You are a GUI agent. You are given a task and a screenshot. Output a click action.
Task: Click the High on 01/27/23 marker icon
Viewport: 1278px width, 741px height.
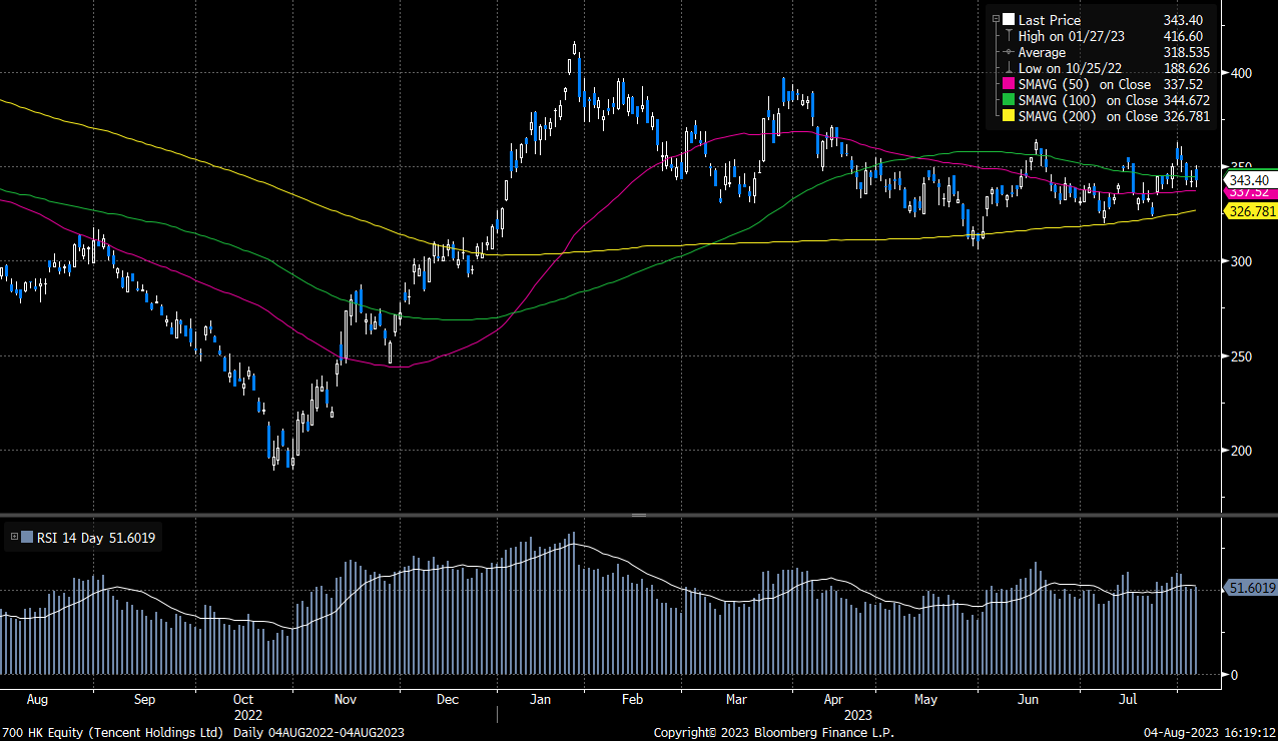tap(1007, 36)
